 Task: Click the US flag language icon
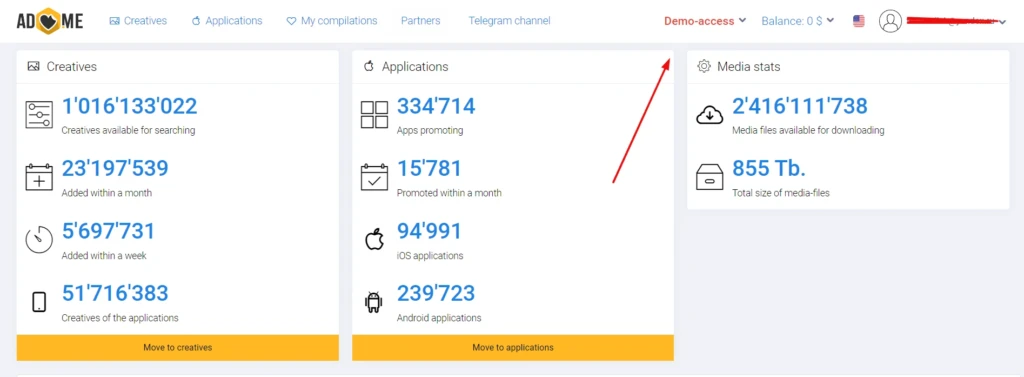click(x=859, y=21)
